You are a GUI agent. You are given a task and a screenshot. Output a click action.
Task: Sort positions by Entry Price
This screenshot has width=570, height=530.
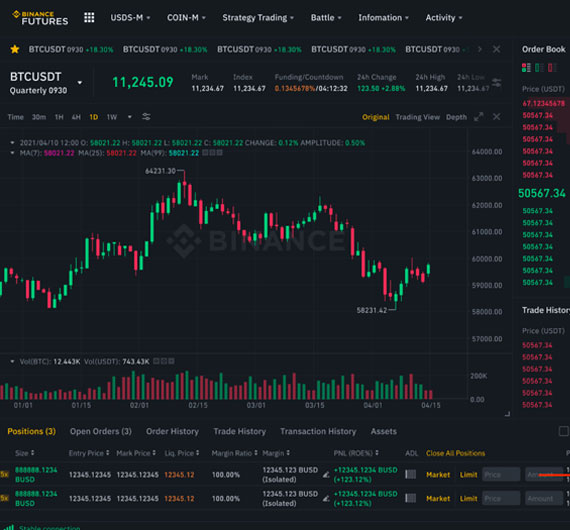tap(89, 453)
